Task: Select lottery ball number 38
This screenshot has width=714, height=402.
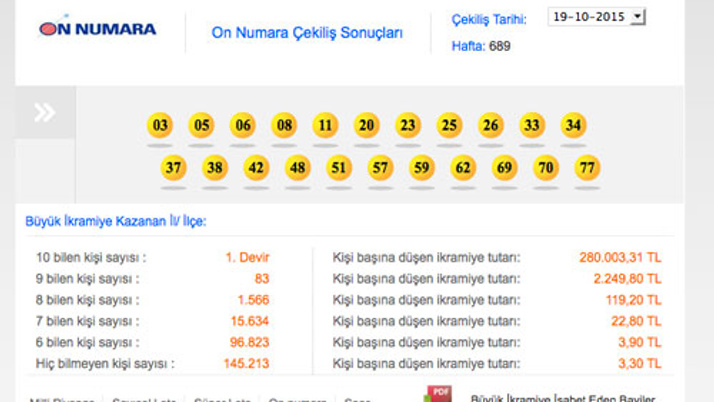Action: pos(215,168)
